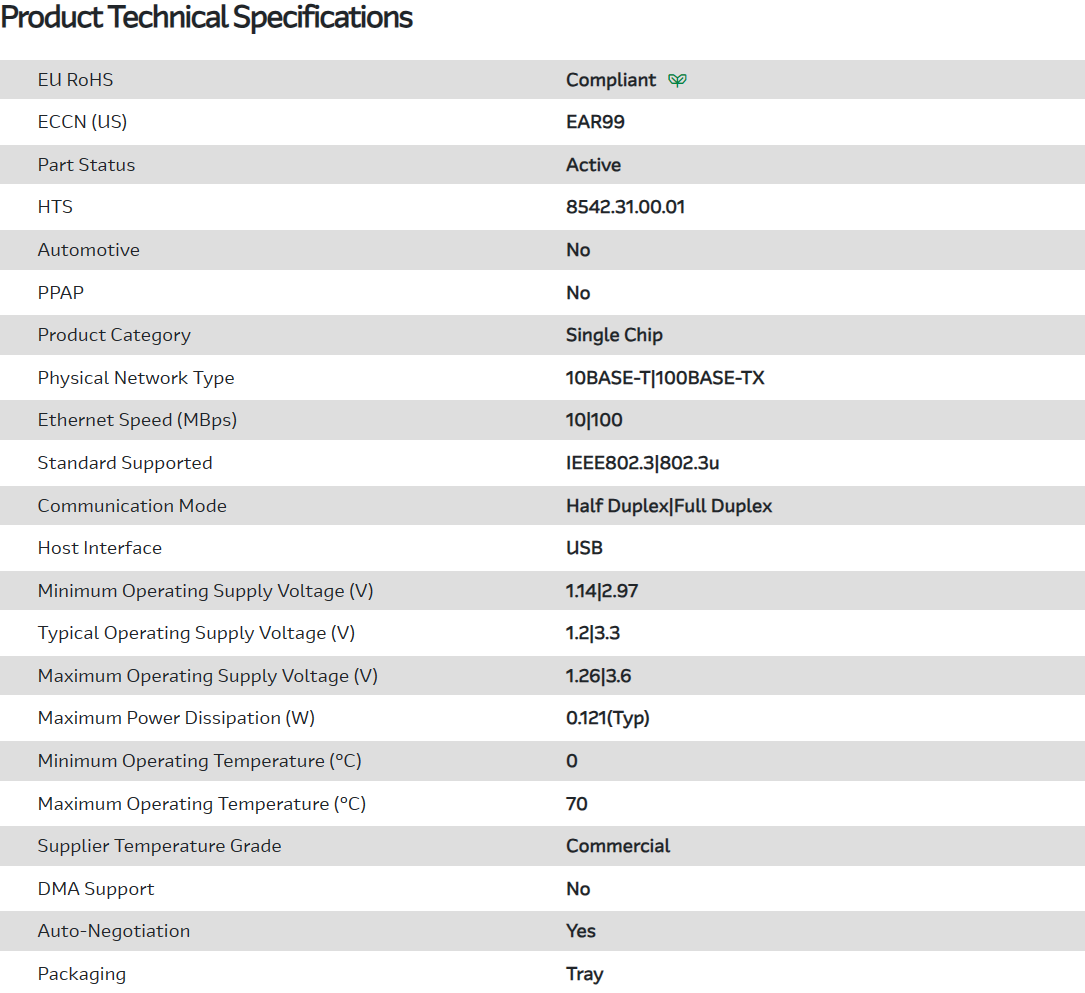Click the Part Status 'Active' value
Screen dimensions: 1085x993
pyautogui.click(x=593, y=165)
